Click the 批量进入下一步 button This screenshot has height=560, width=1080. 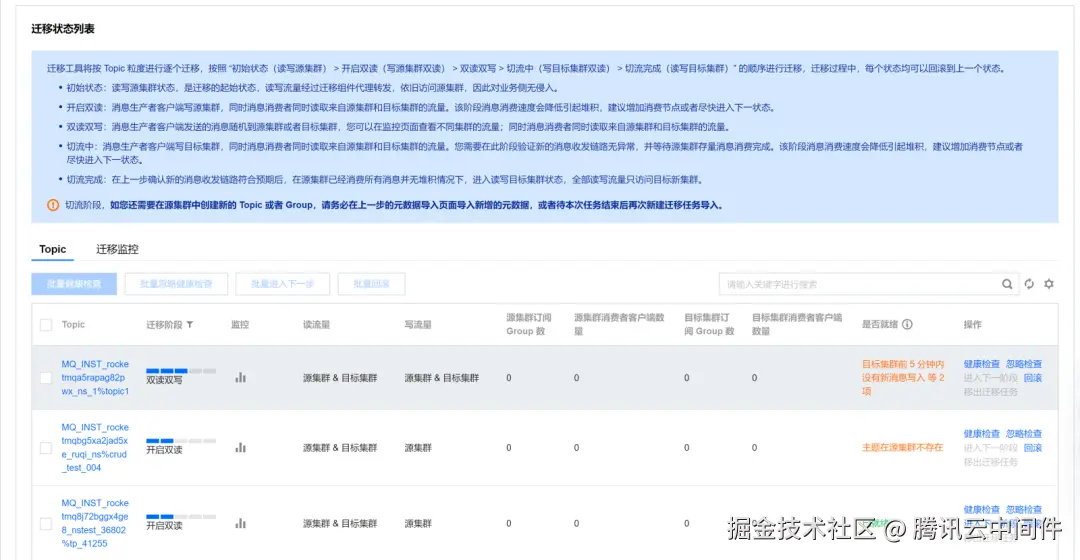282,284
